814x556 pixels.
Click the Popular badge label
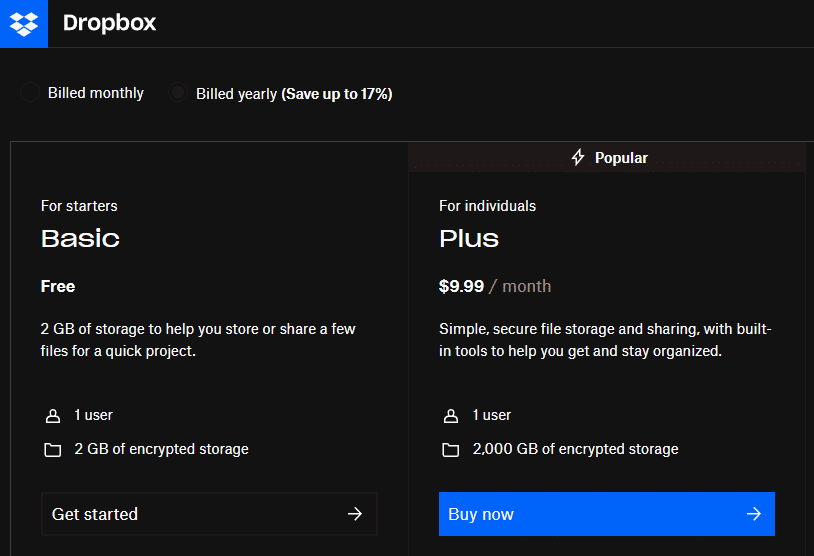(621, 158)
